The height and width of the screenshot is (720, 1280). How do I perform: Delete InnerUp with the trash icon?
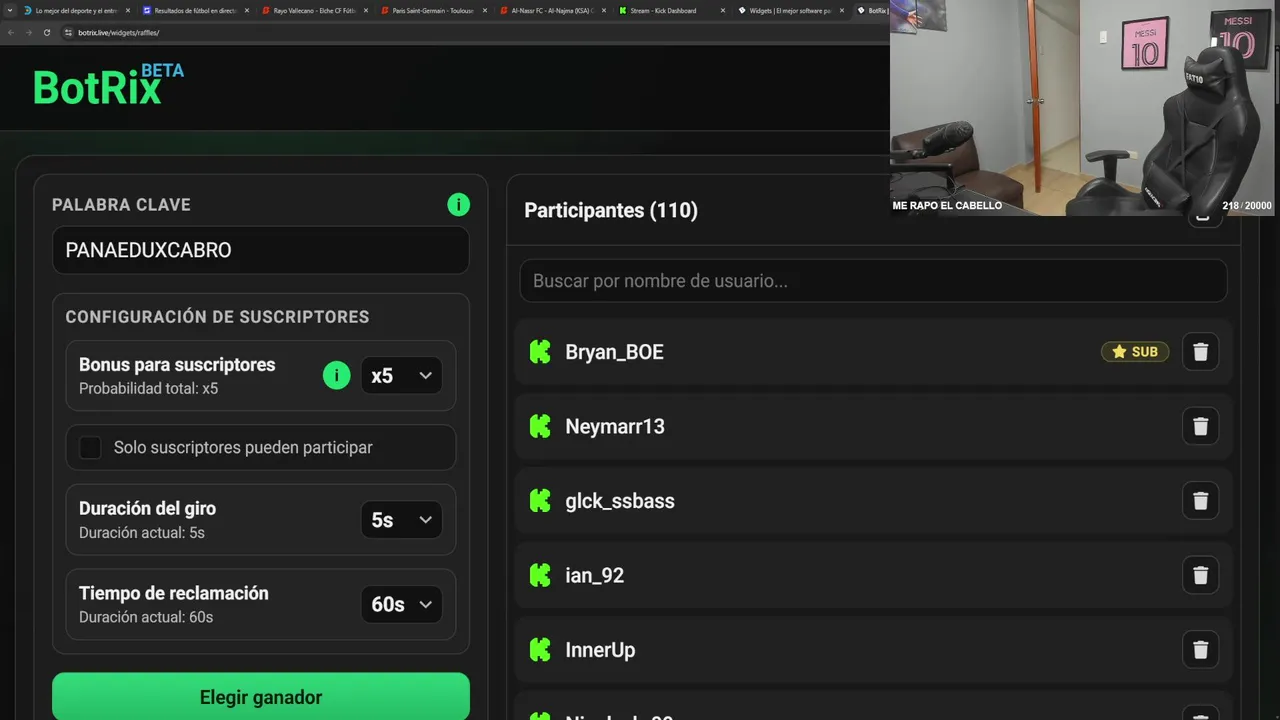pyautogui.click(x=1201, y=650)
